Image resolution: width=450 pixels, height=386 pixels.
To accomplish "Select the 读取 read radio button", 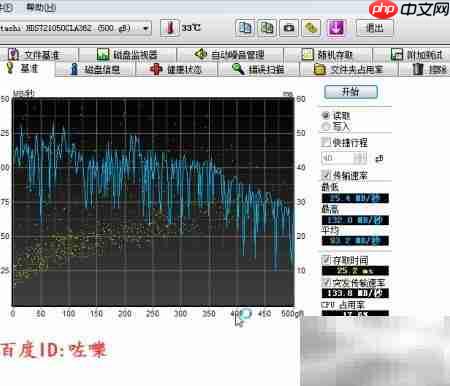I will (326, 116).
